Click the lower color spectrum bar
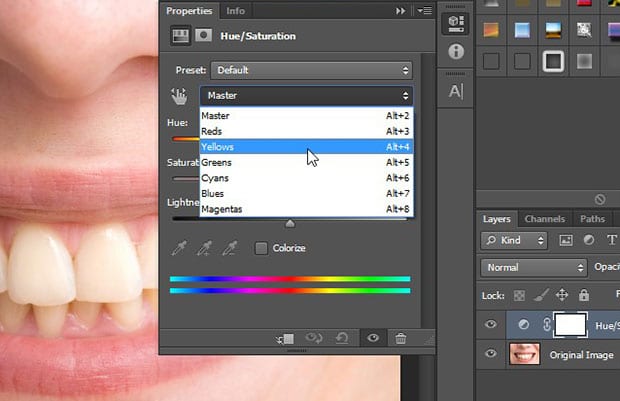This screenshot has width=620, height=401. (x=290, y=291)
